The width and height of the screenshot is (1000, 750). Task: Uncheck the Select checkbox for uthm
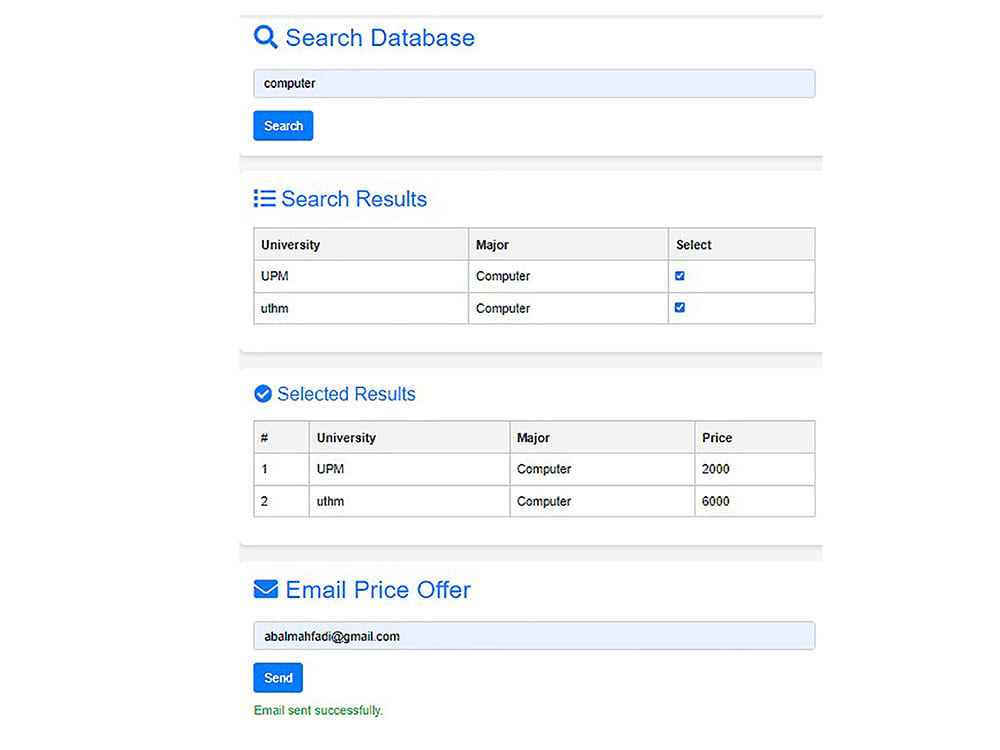pyautogui.click(x=680, y=308)
